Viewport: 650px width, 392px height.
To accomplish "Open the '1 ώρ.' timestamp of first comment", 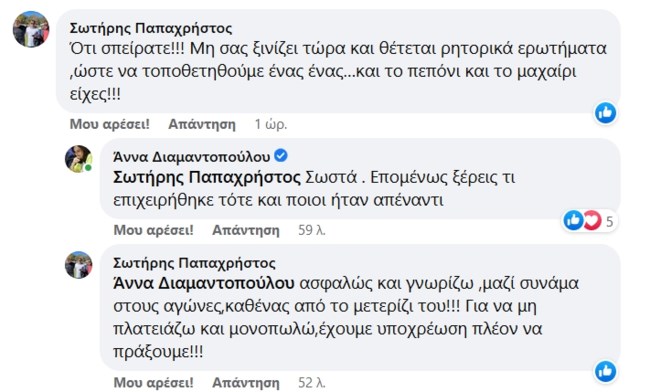I will [271, 124].
